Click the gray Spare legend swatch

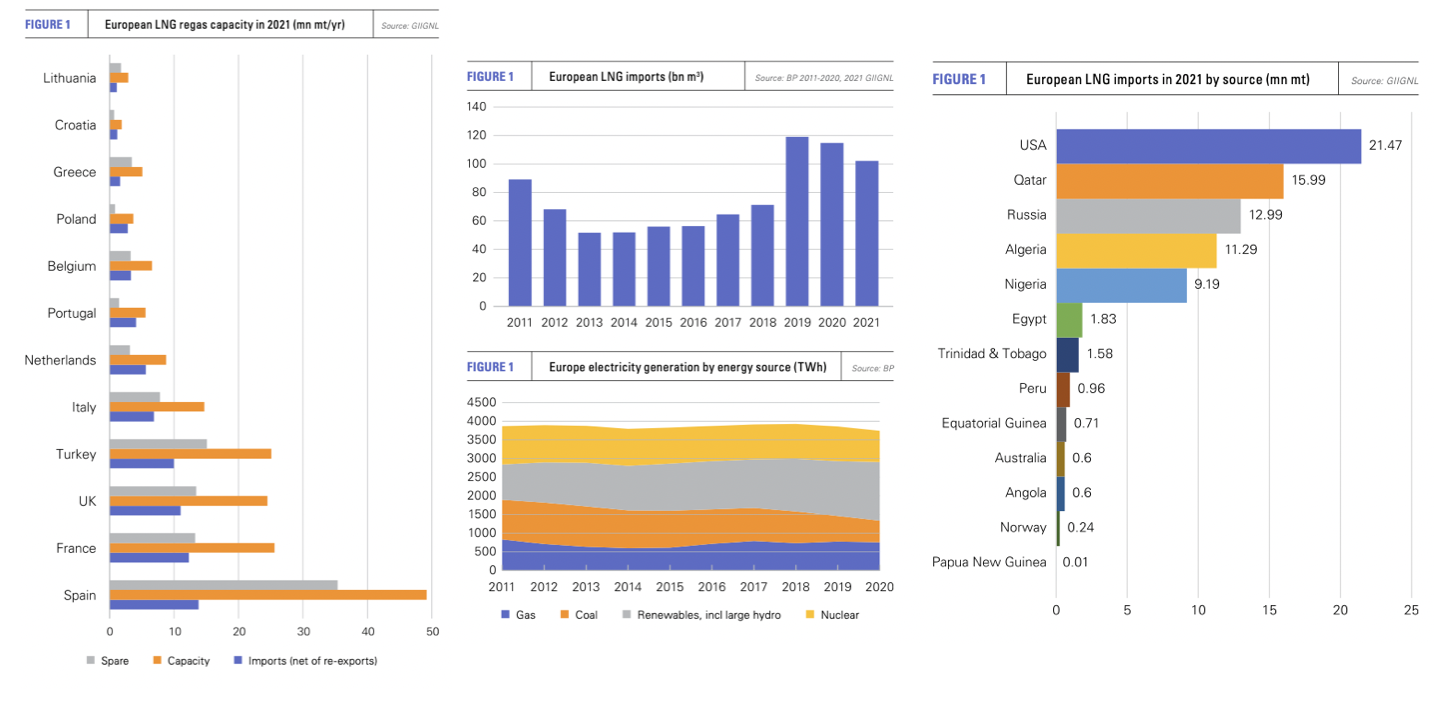coord(91,661)
